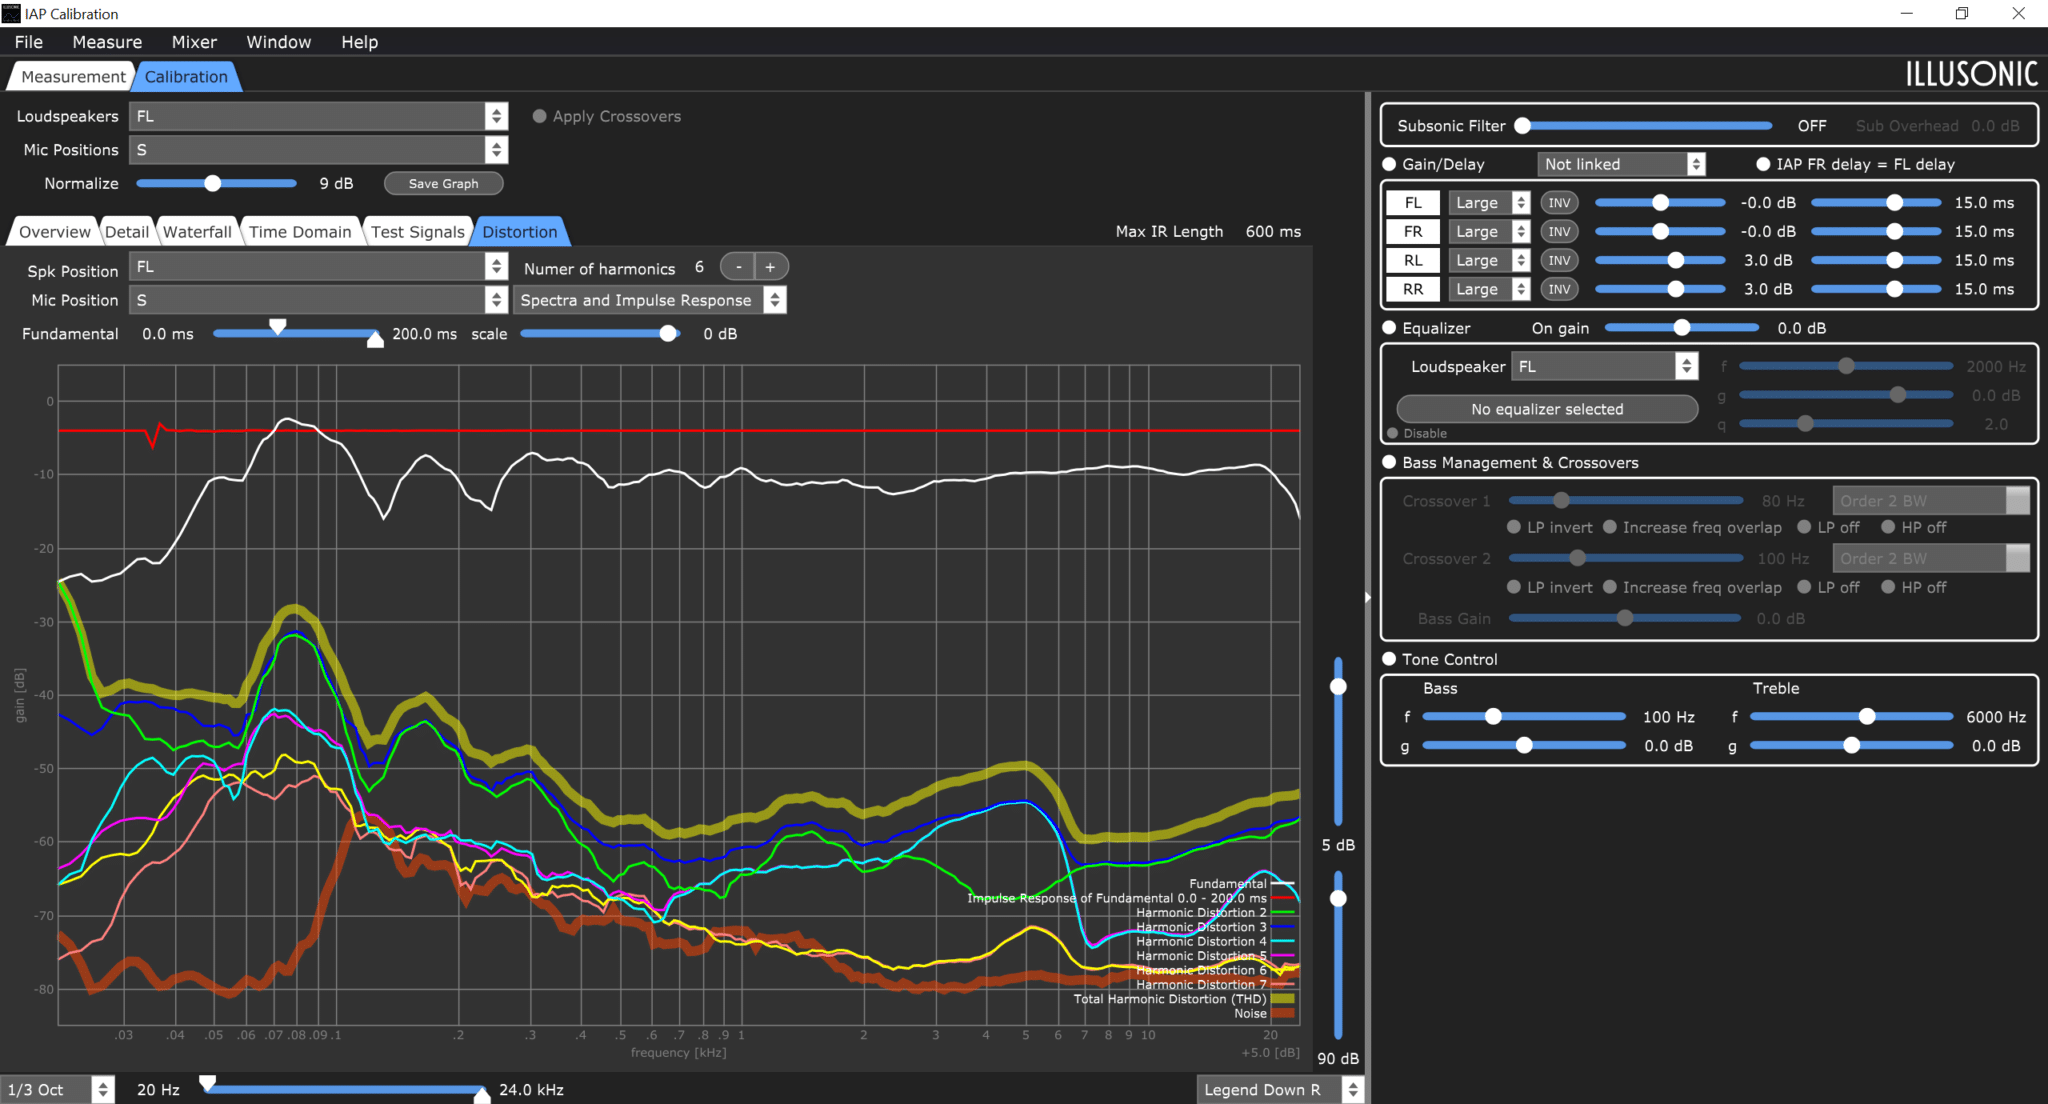The image size is (2048, 1104).
Task: Open the 1/3 Oct smoothing dropdown
Action: point(57,1090)
